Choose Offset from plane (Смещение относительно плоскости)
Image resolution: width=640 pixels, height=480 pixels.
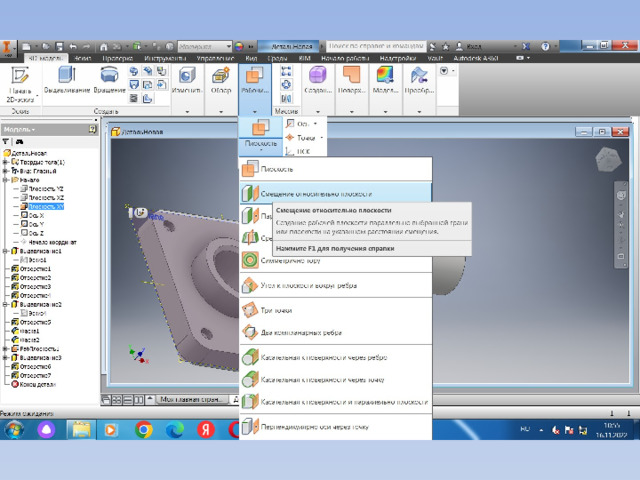tap(336, 194)
